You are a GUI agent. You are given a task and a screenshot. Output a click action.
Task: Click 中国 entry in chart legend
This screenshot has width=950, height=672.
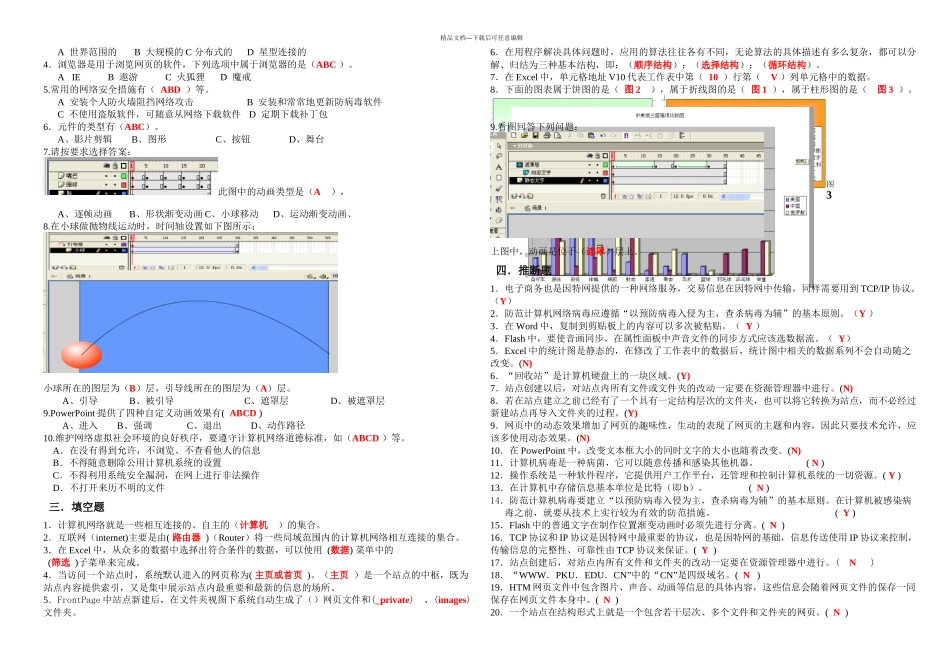pos(793,206)
